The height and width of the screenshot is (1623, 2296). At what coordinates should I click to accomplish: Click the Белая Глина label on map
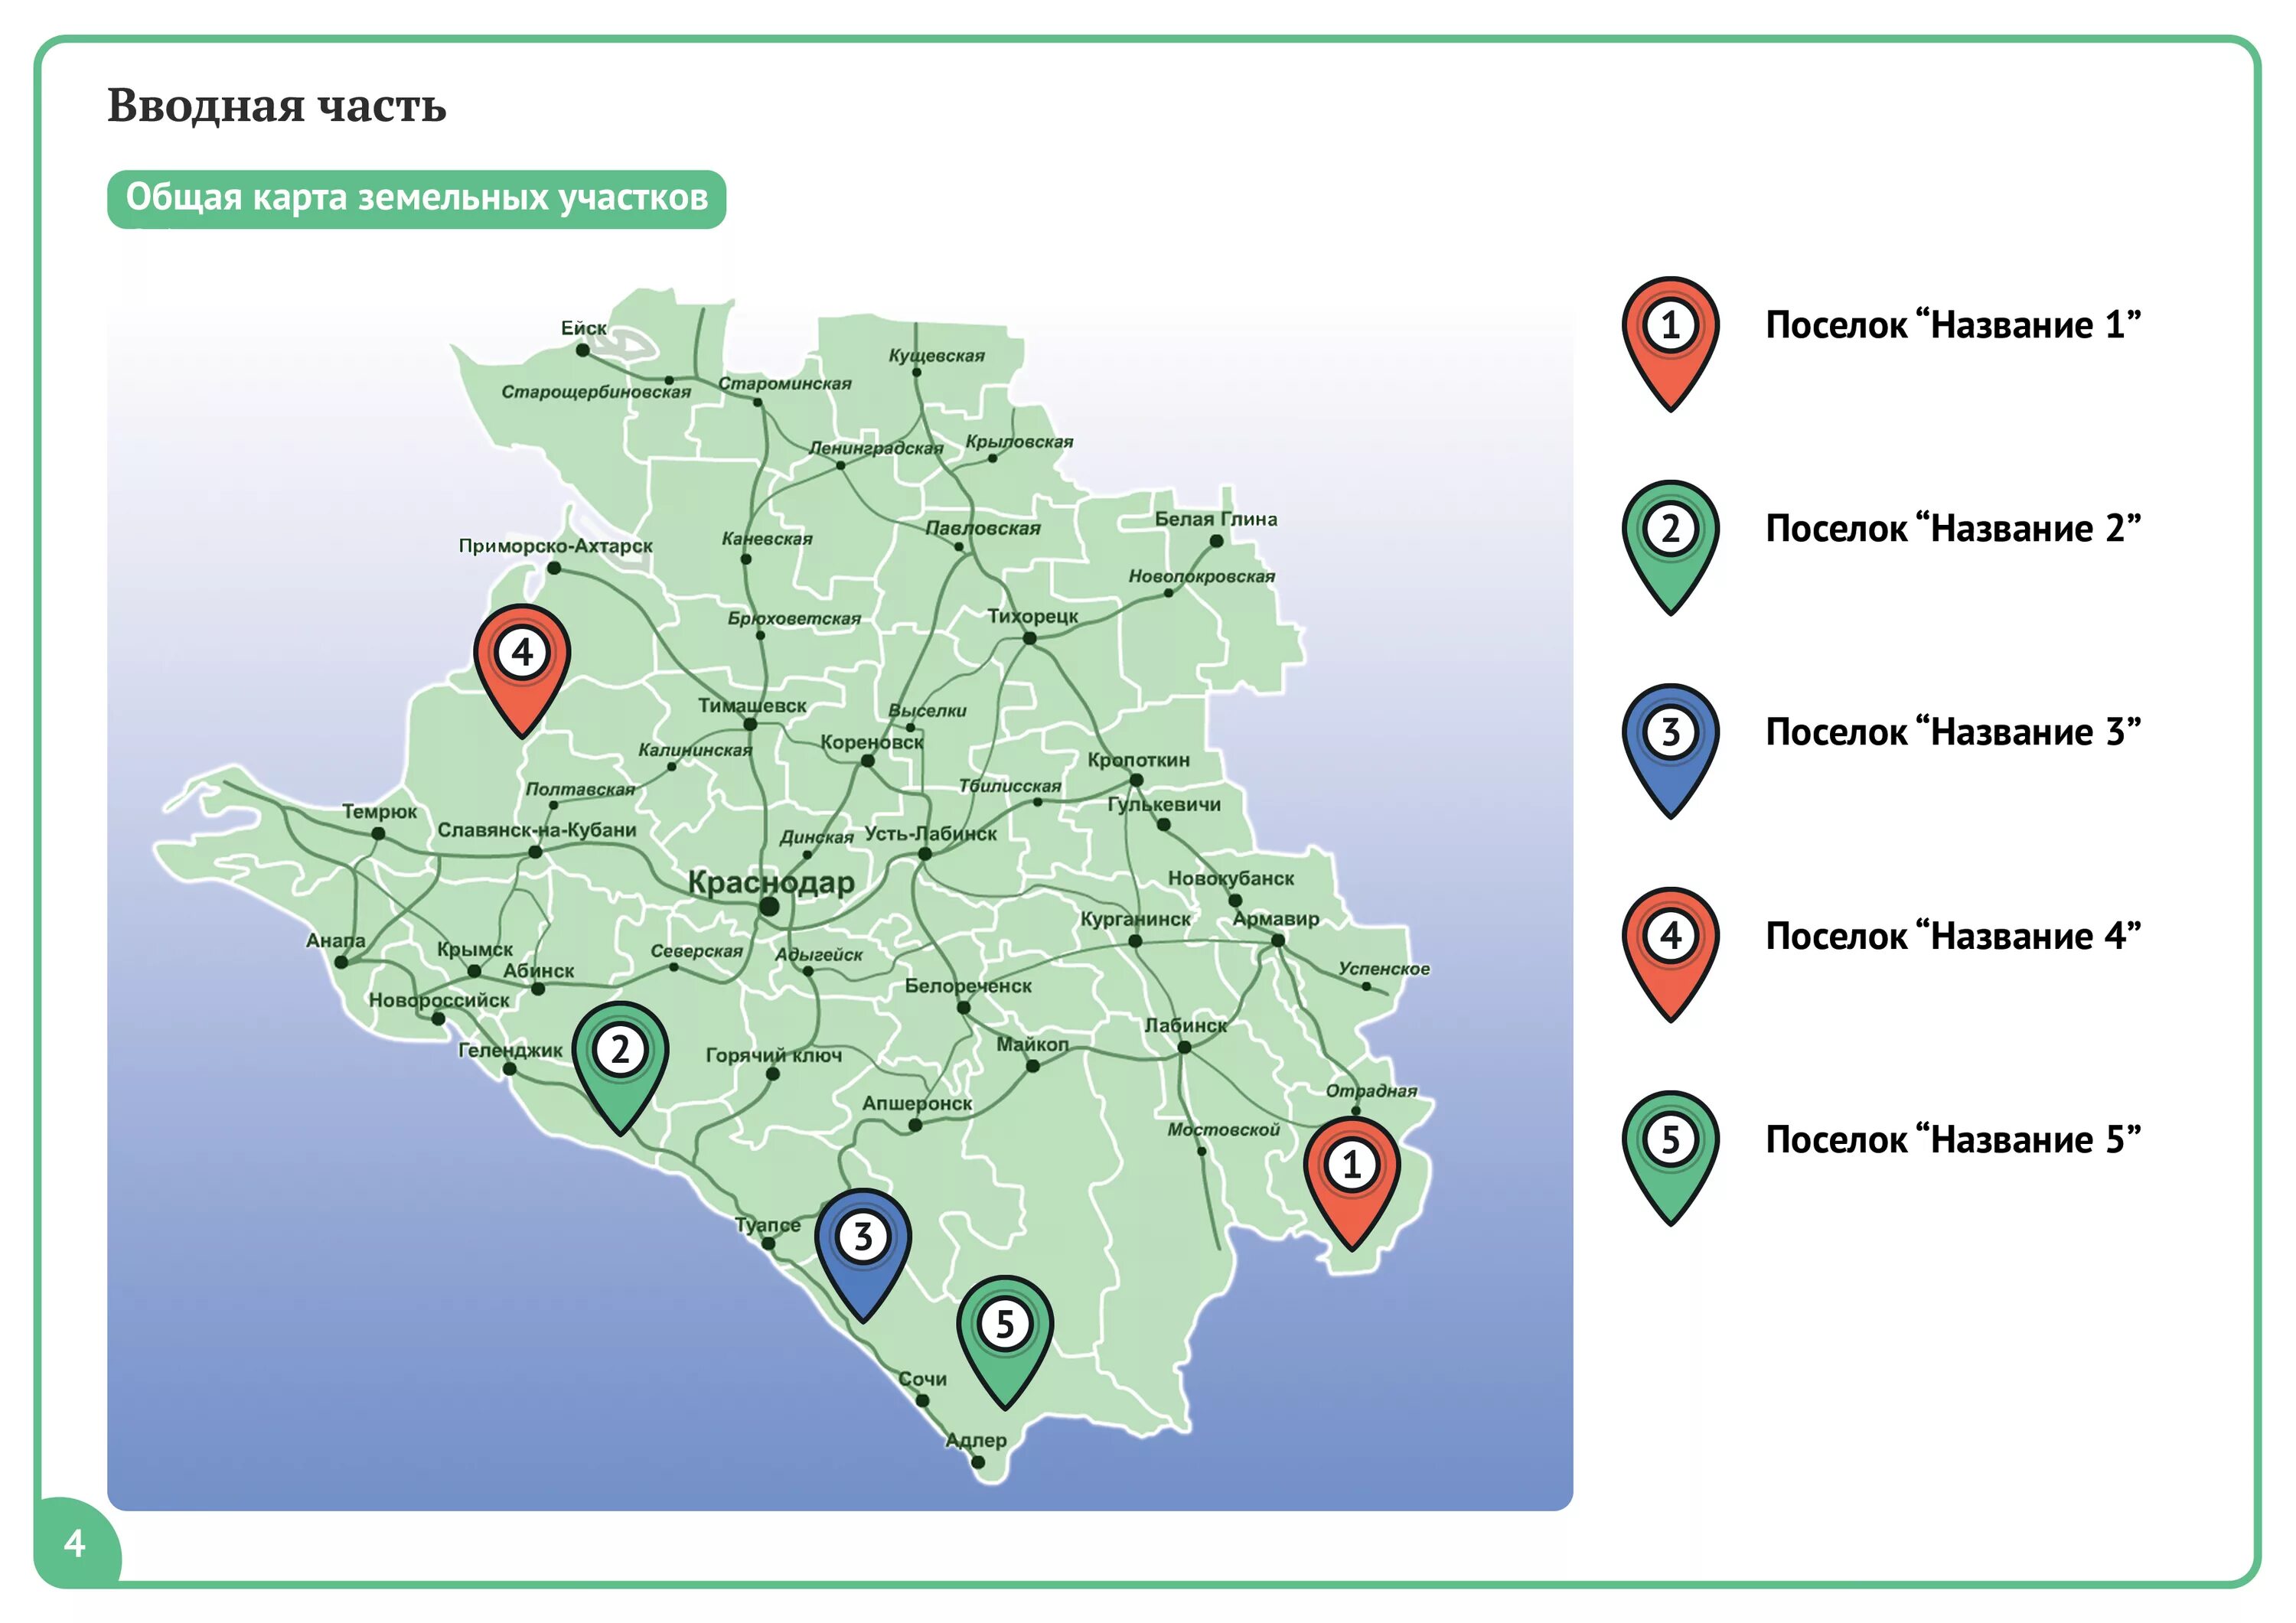[1216, 519]
